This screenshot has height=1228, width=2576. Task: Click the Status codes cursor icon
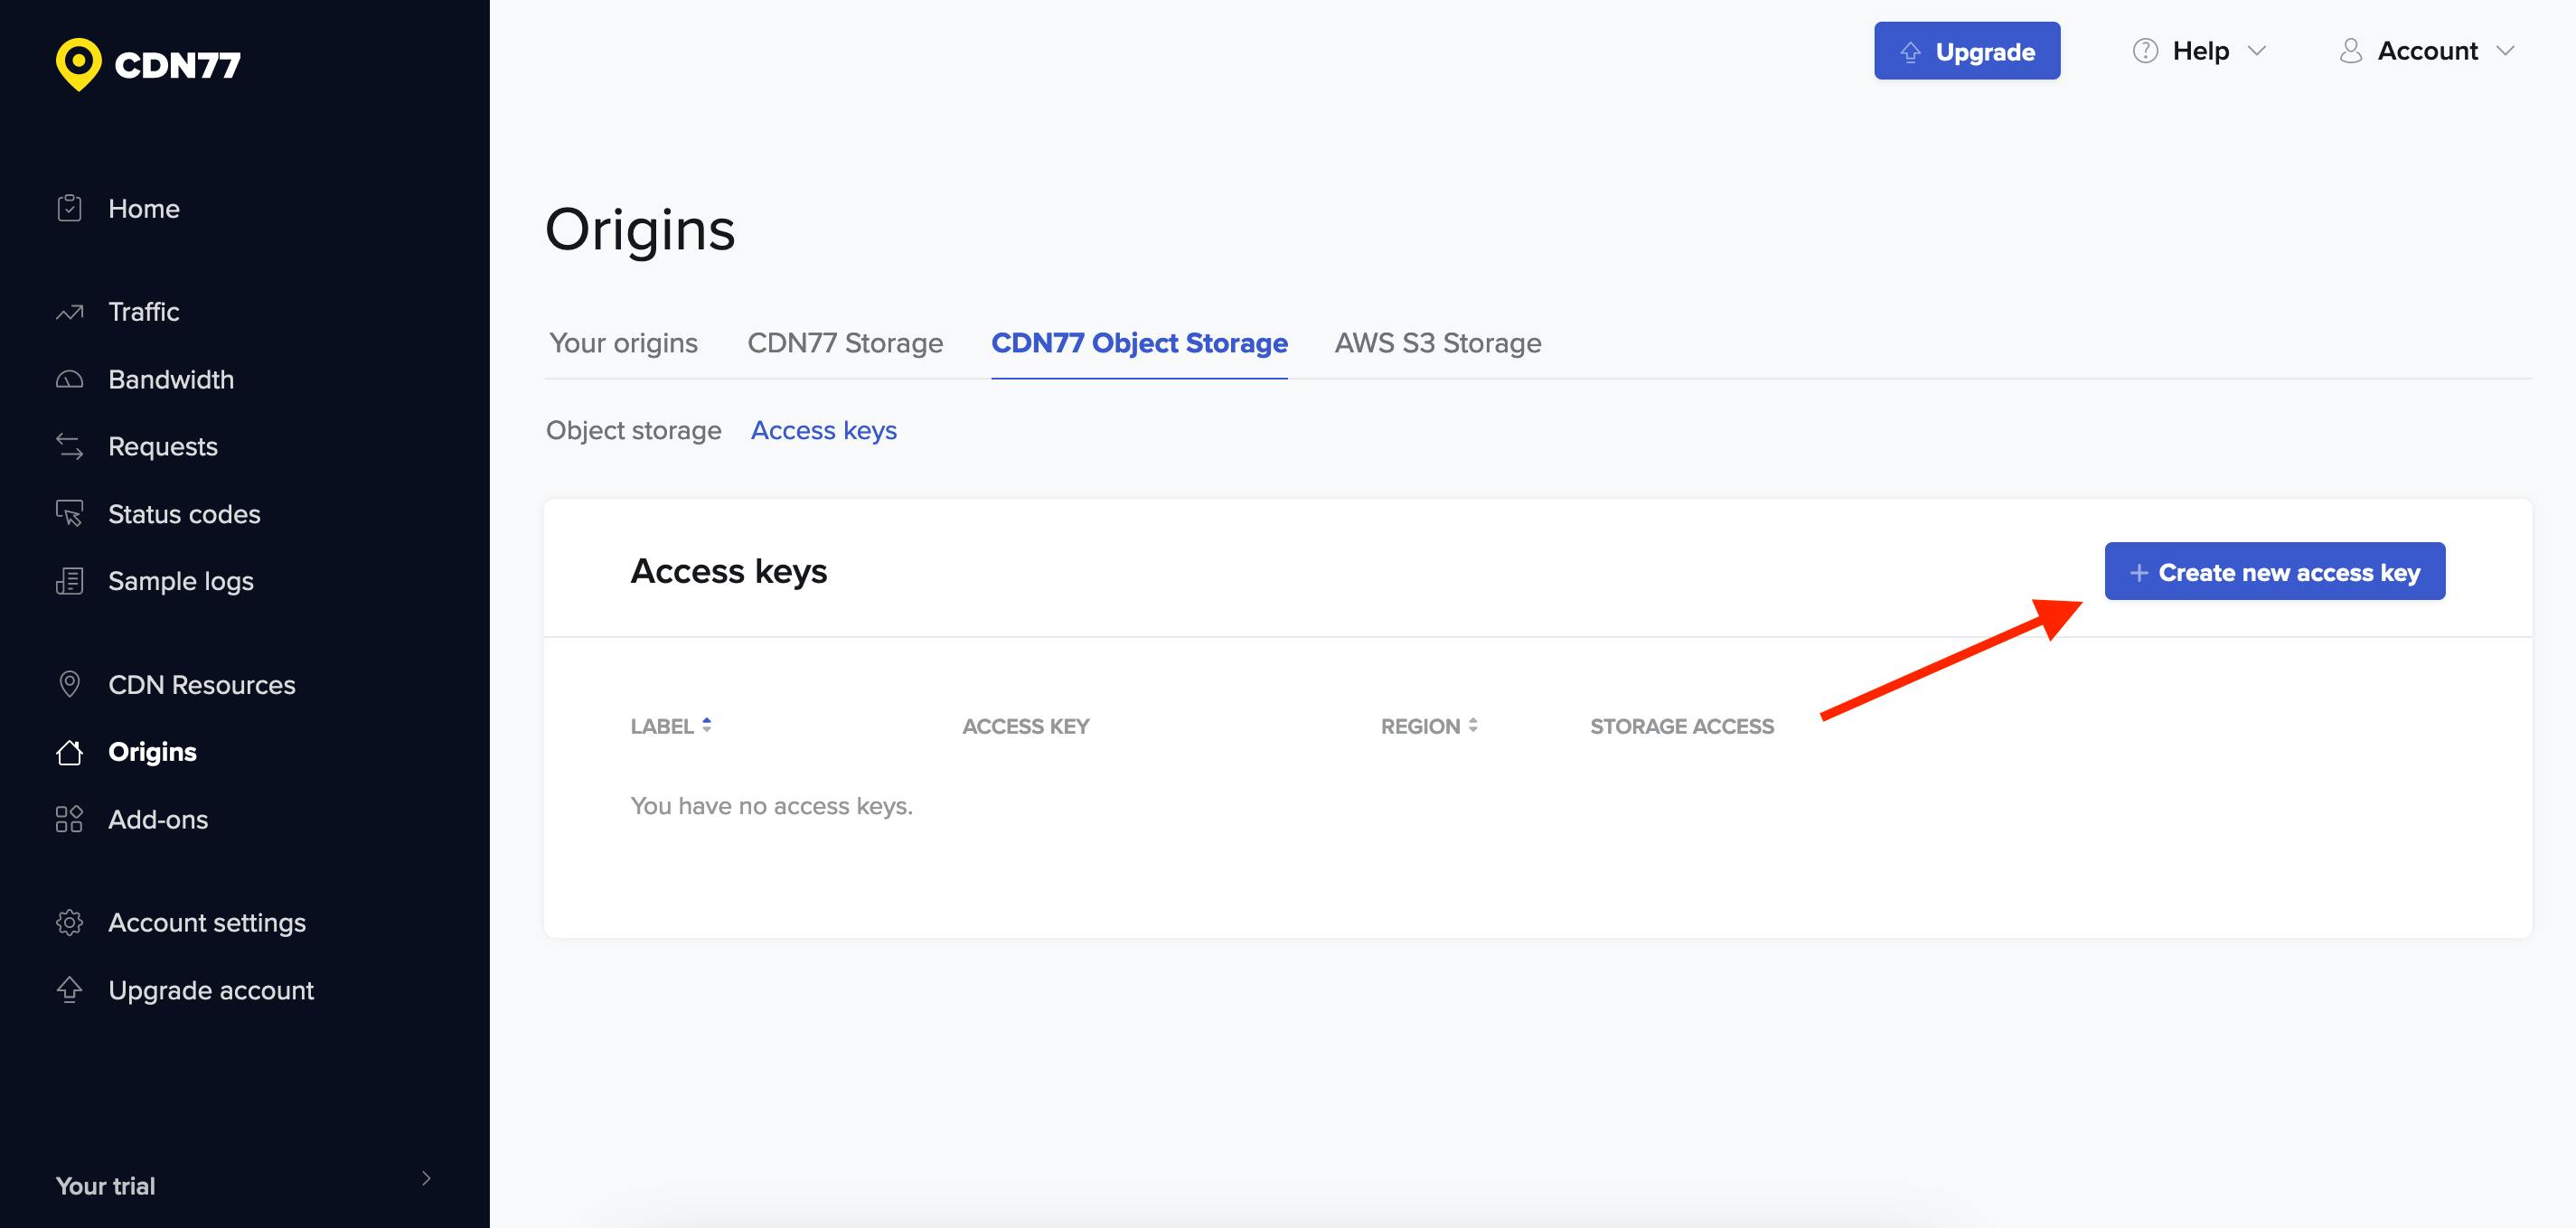tap(69, 513)
